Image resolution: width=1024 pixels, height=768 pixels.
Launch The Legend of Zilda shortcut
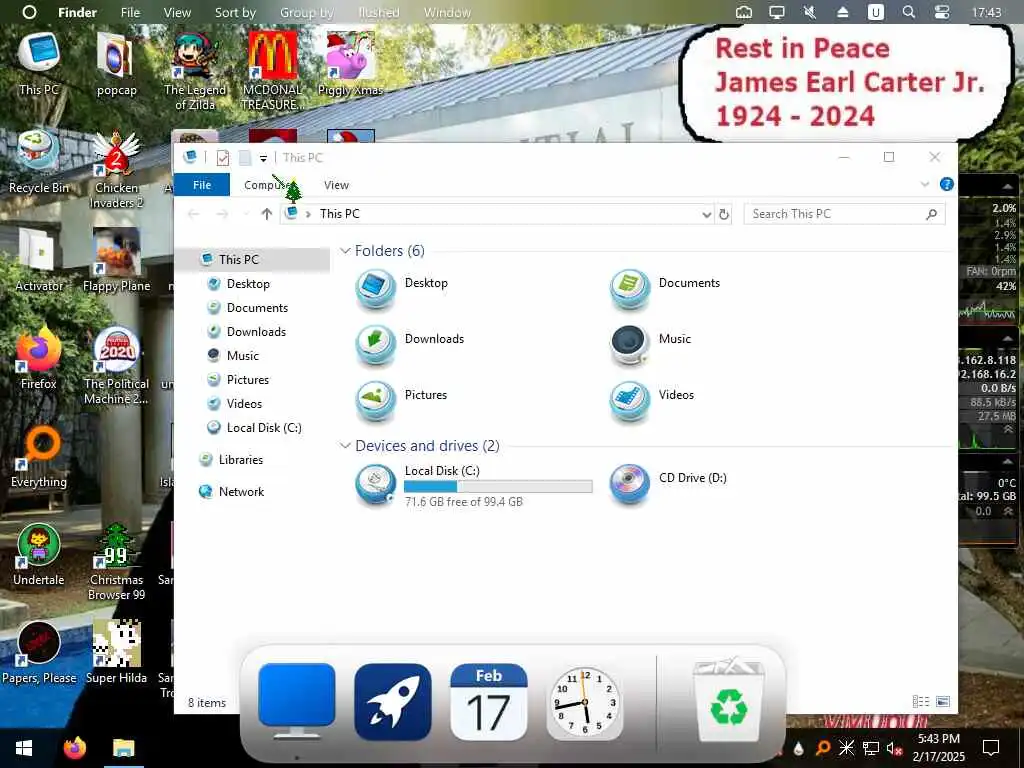195,71
